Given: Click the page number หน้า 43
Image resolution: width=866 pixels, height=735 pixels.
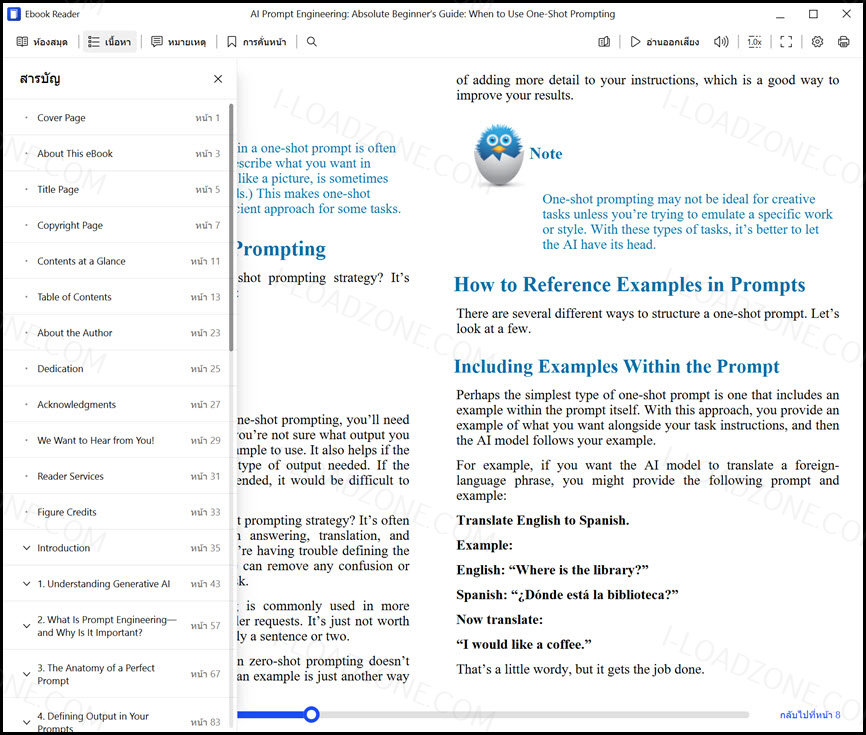Looking at the screenshot, I should coord(205,584).
